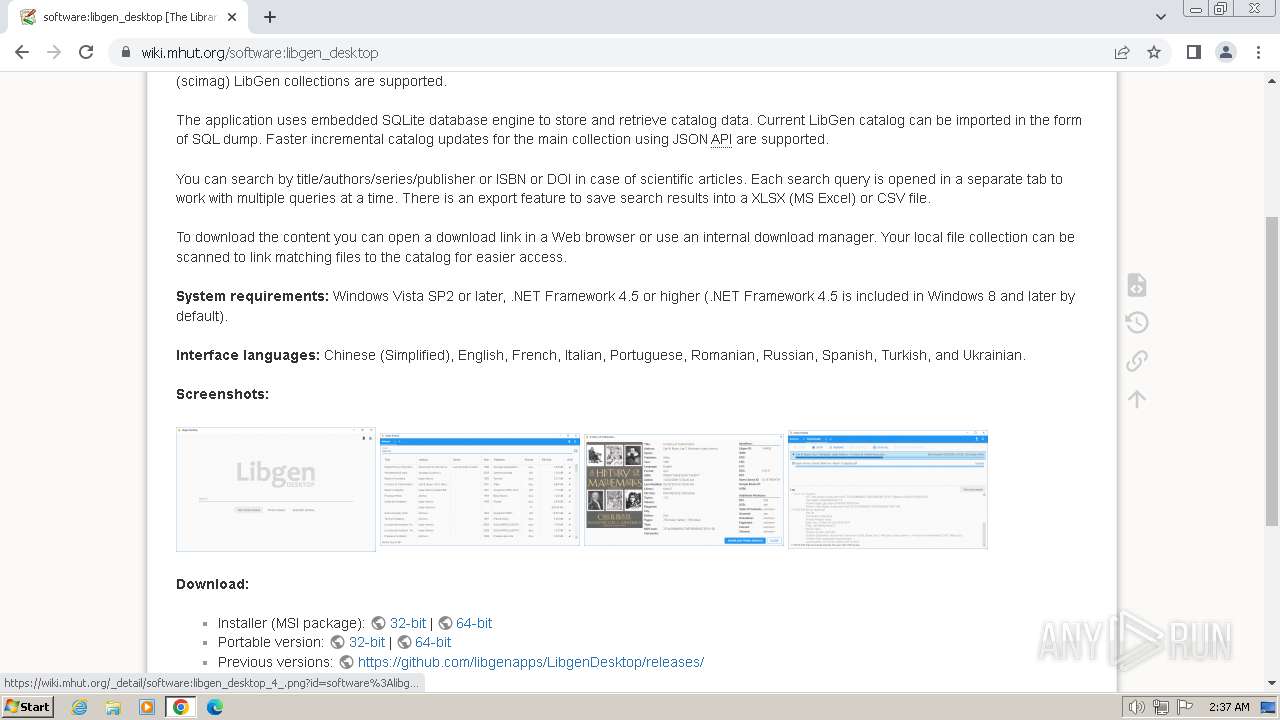1280x720 pixels.
Task: Reload the current page
Action: tap(86, 52)
